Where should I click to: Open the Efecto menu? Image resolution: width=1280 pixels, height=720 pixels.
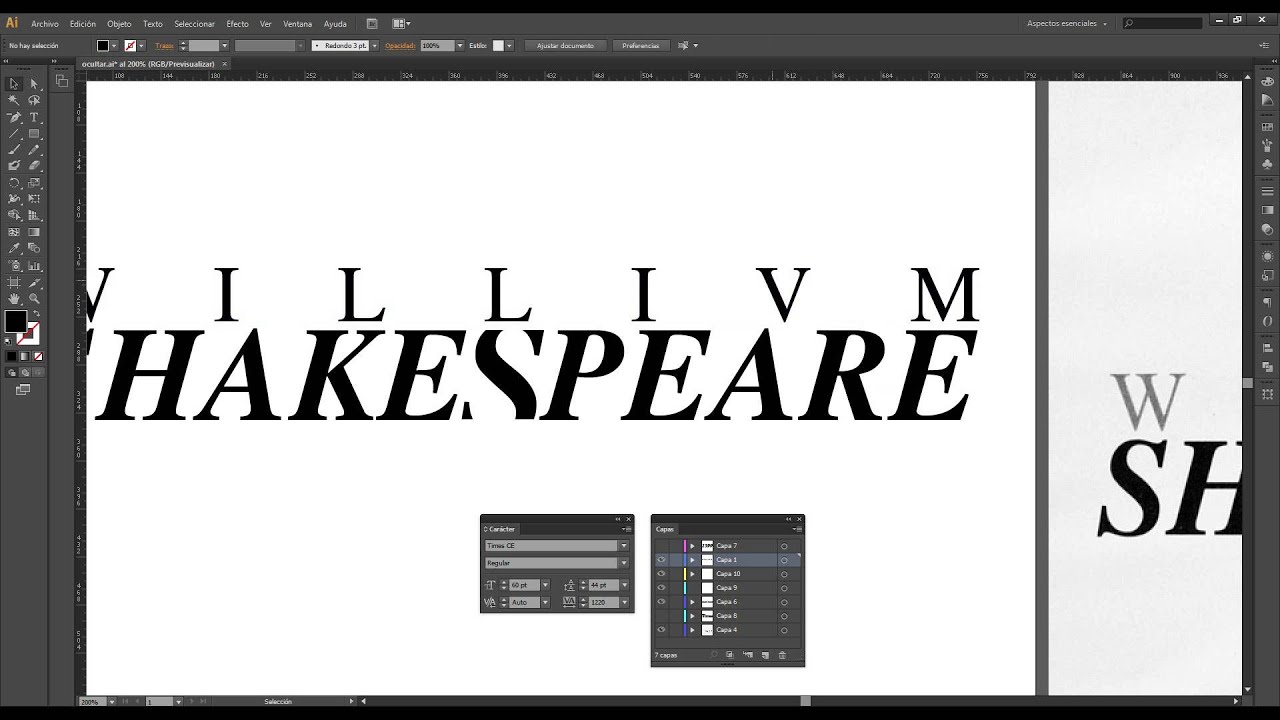click(237, 23)
